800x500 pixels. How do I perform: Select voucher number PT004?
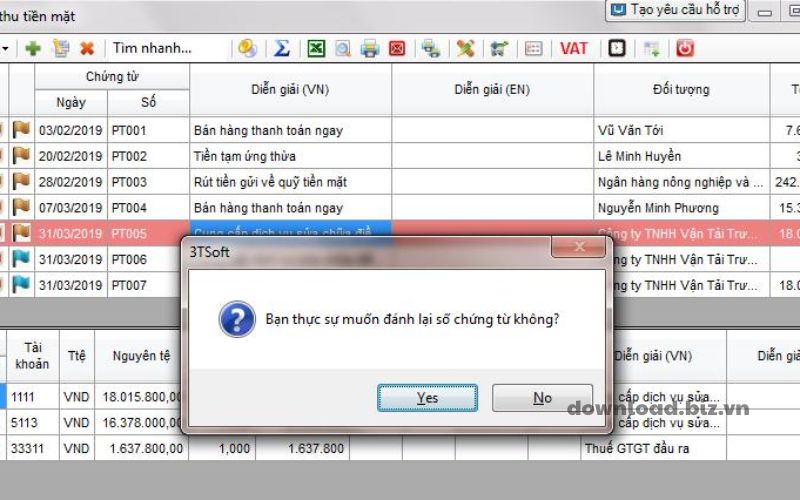pos(148,208)
